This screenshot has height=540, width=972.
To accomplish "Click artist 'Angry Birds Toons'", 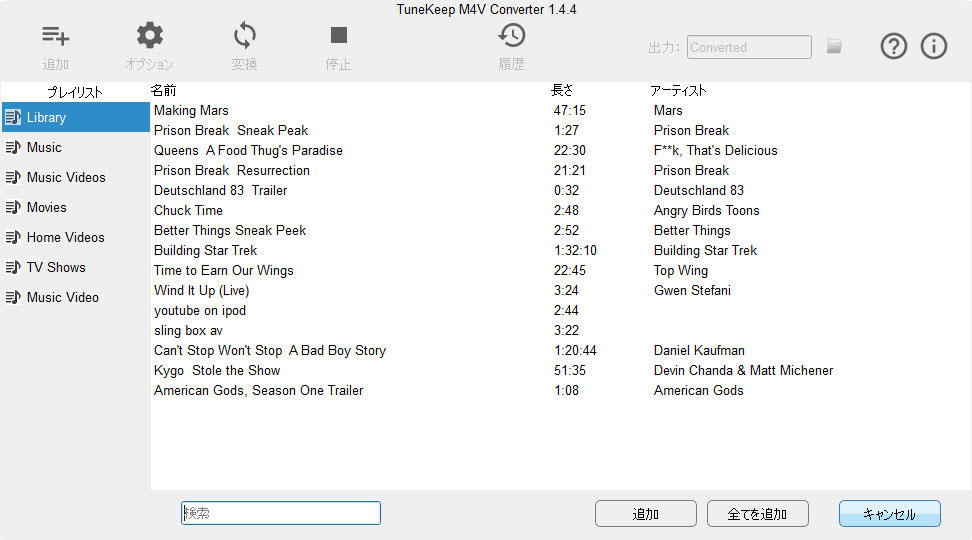I will [707, 210].
